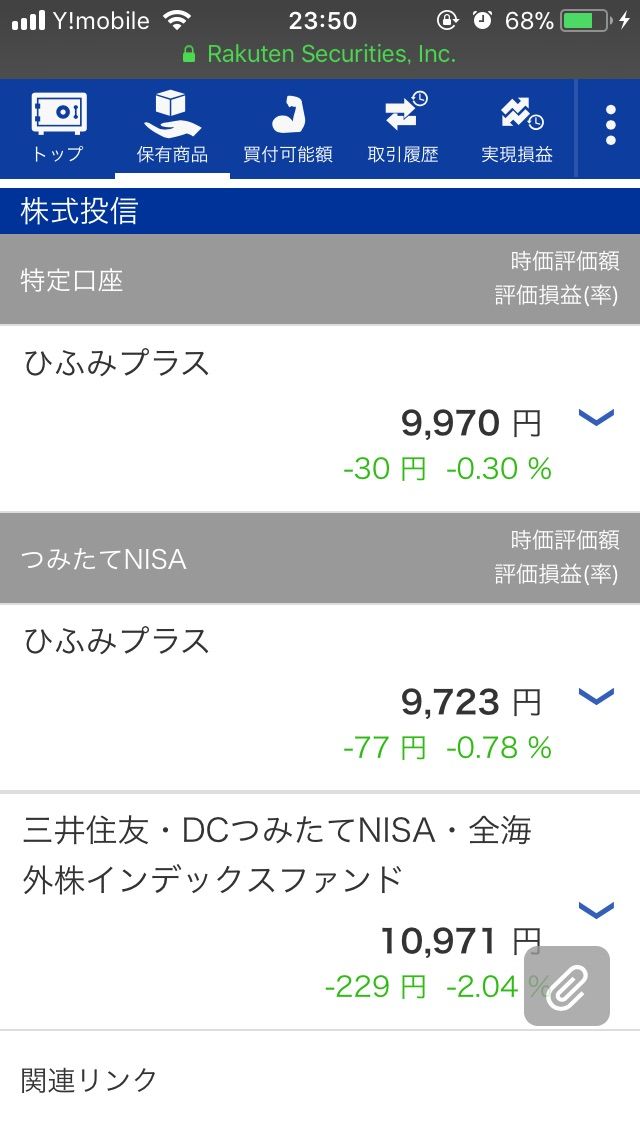This screenshot has height=1136, width=640.
Task: Tap the Rakuten Securities, Inc. address bar
Action: point(320,54)
